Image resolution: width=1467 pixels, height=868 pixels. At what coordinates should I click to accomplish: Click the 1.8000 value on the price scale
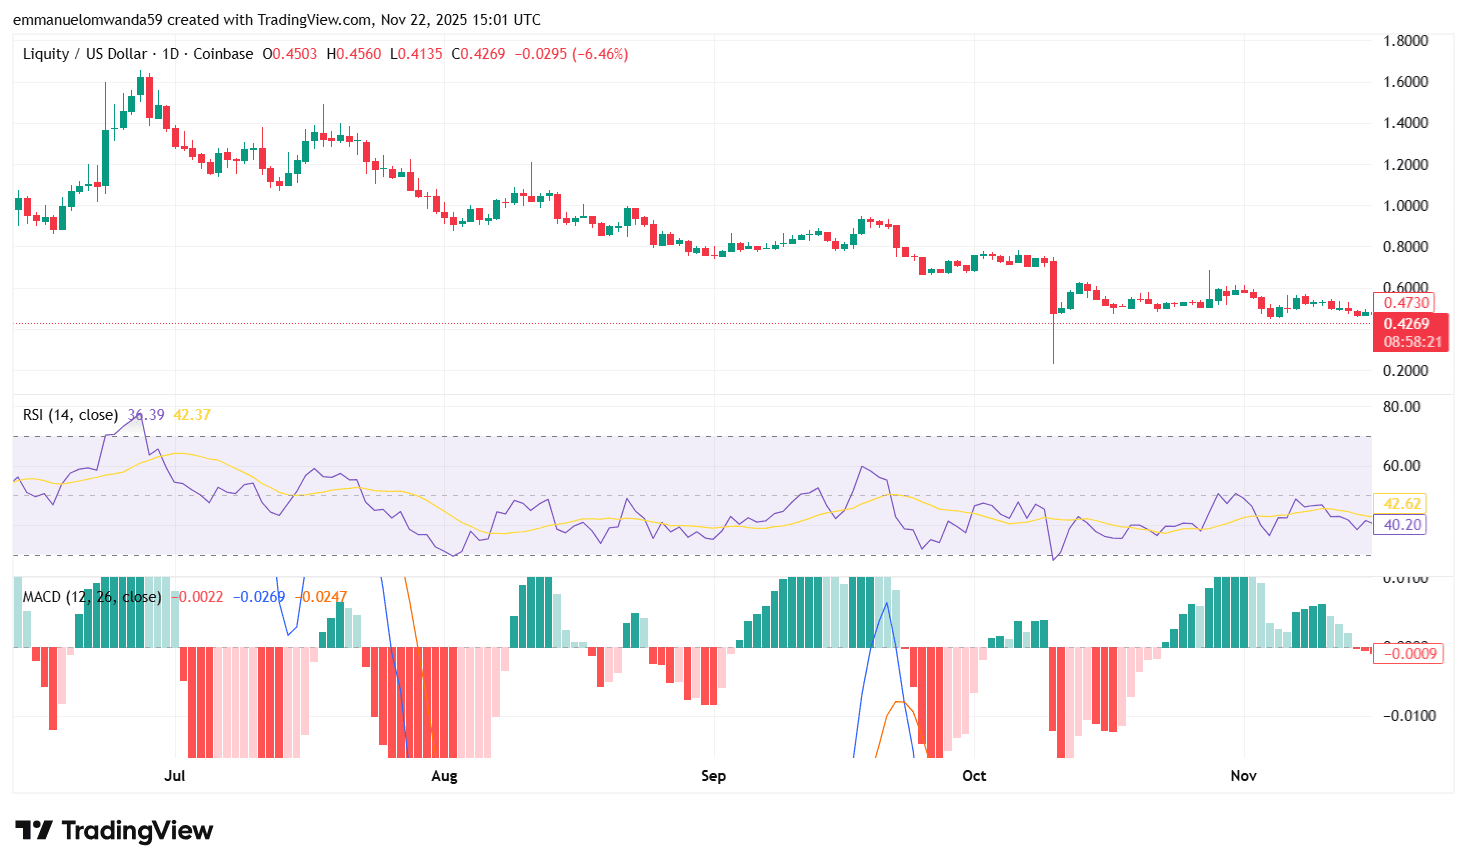click(x=1405, y=40)
